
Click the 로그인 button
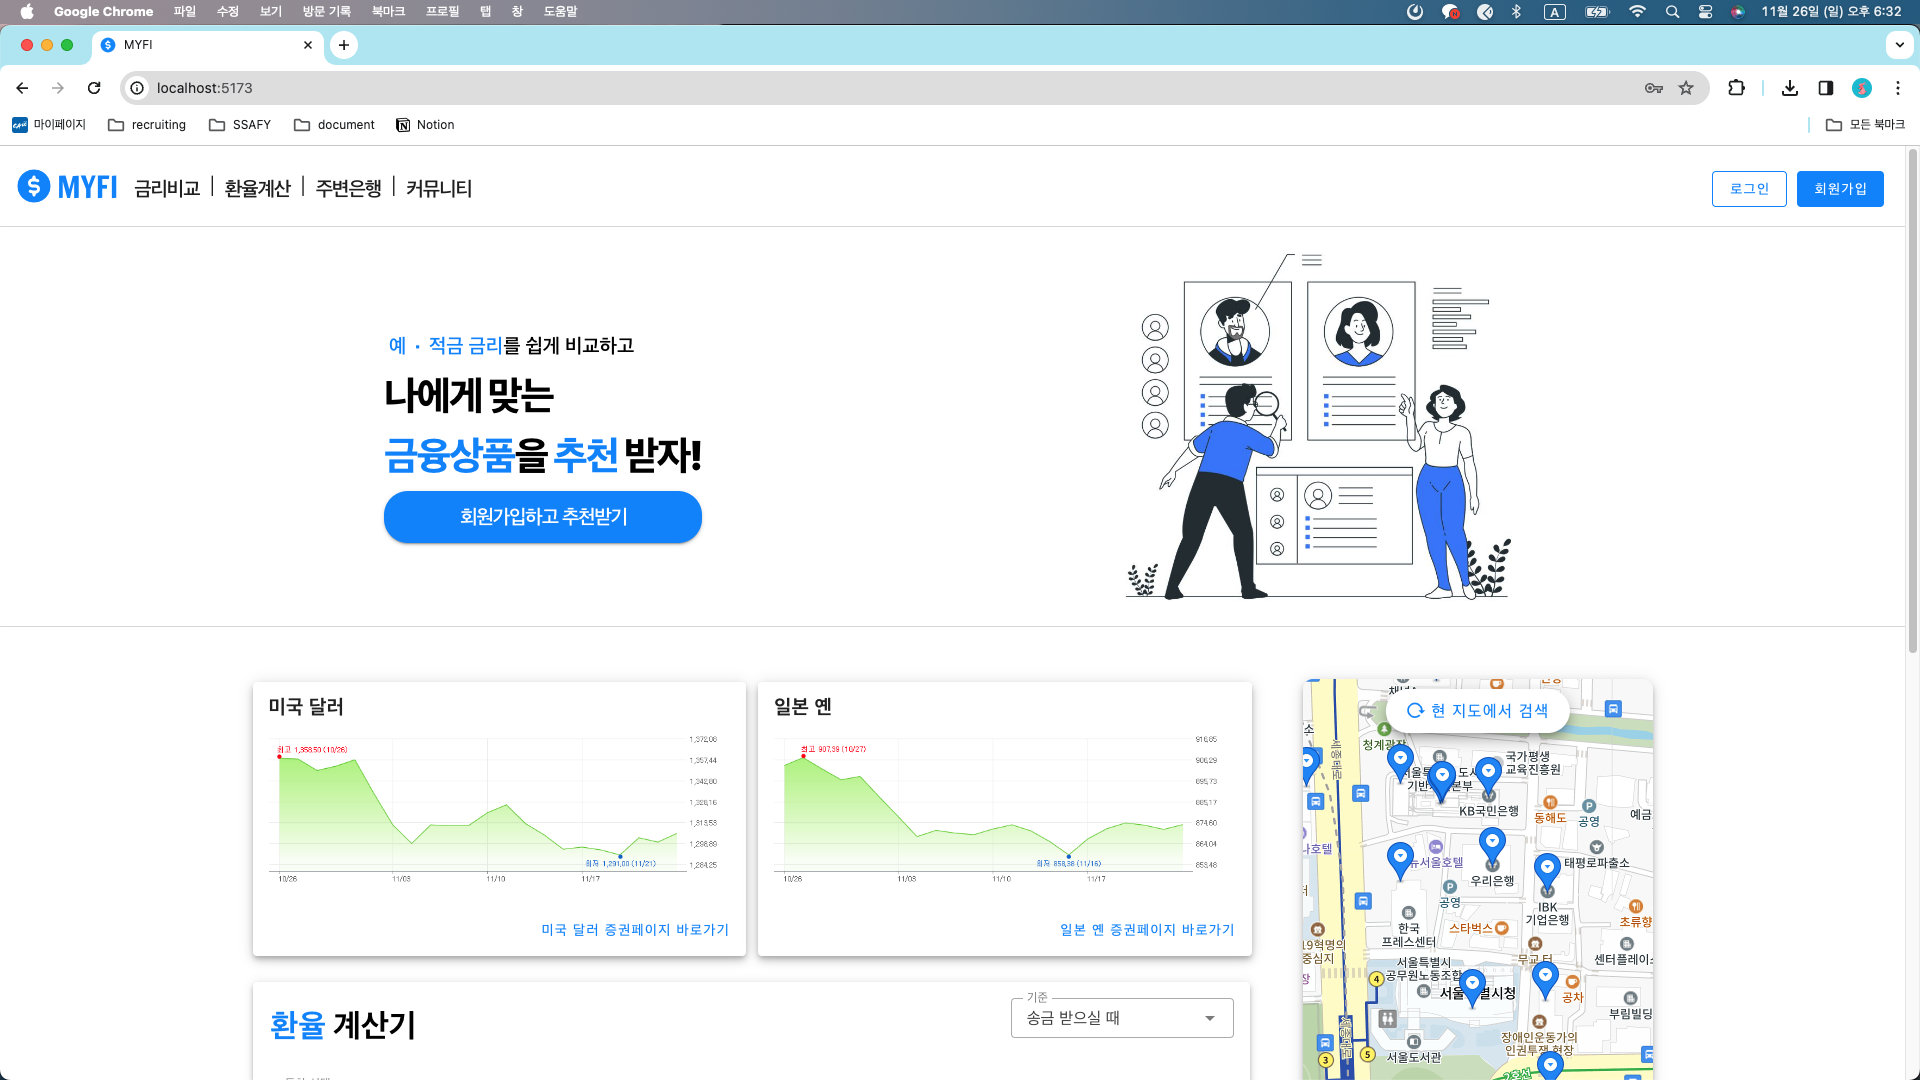(1749, 189)
